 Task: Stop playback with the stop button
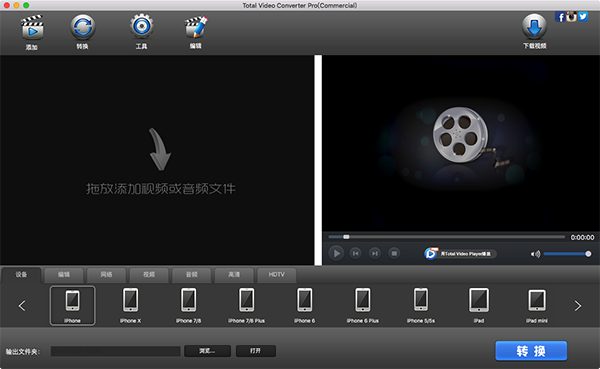click(x=394, y=253)
